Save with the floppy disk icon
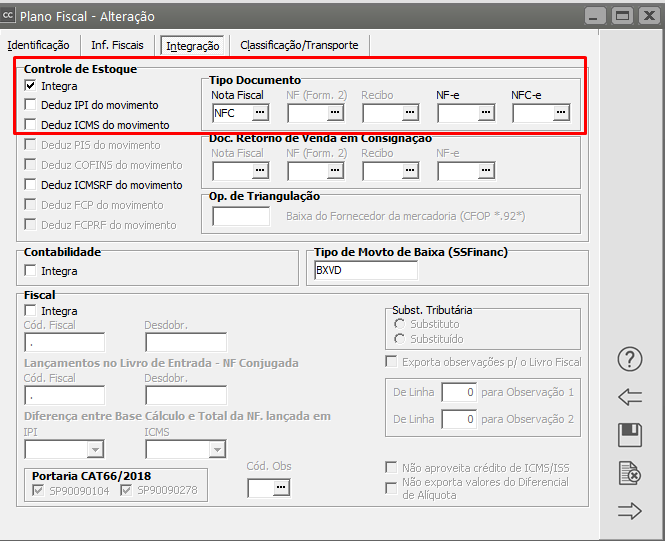665x541 pixels. pos(629,434)
